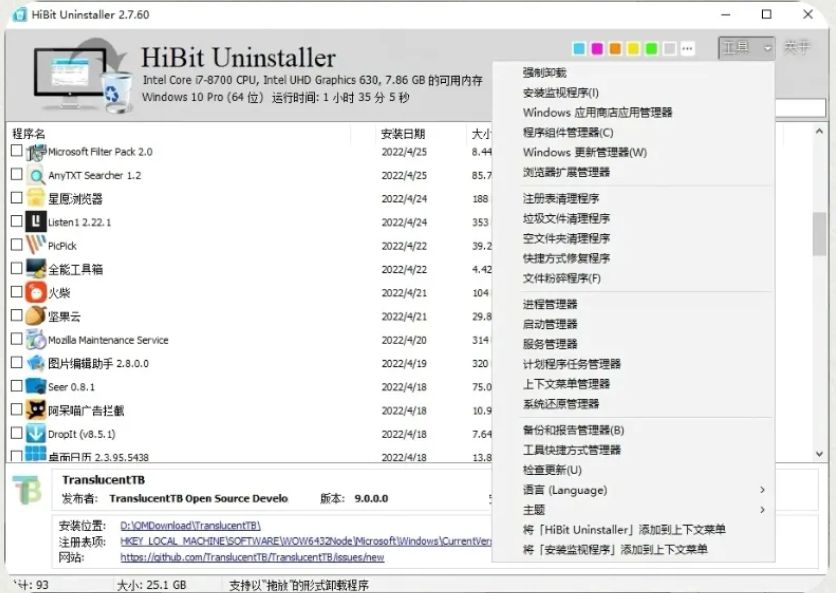Sort the list by 程序名 column header
Image resolution: width=836 pixels, height=593 pixels.
[x=29, y=133]
